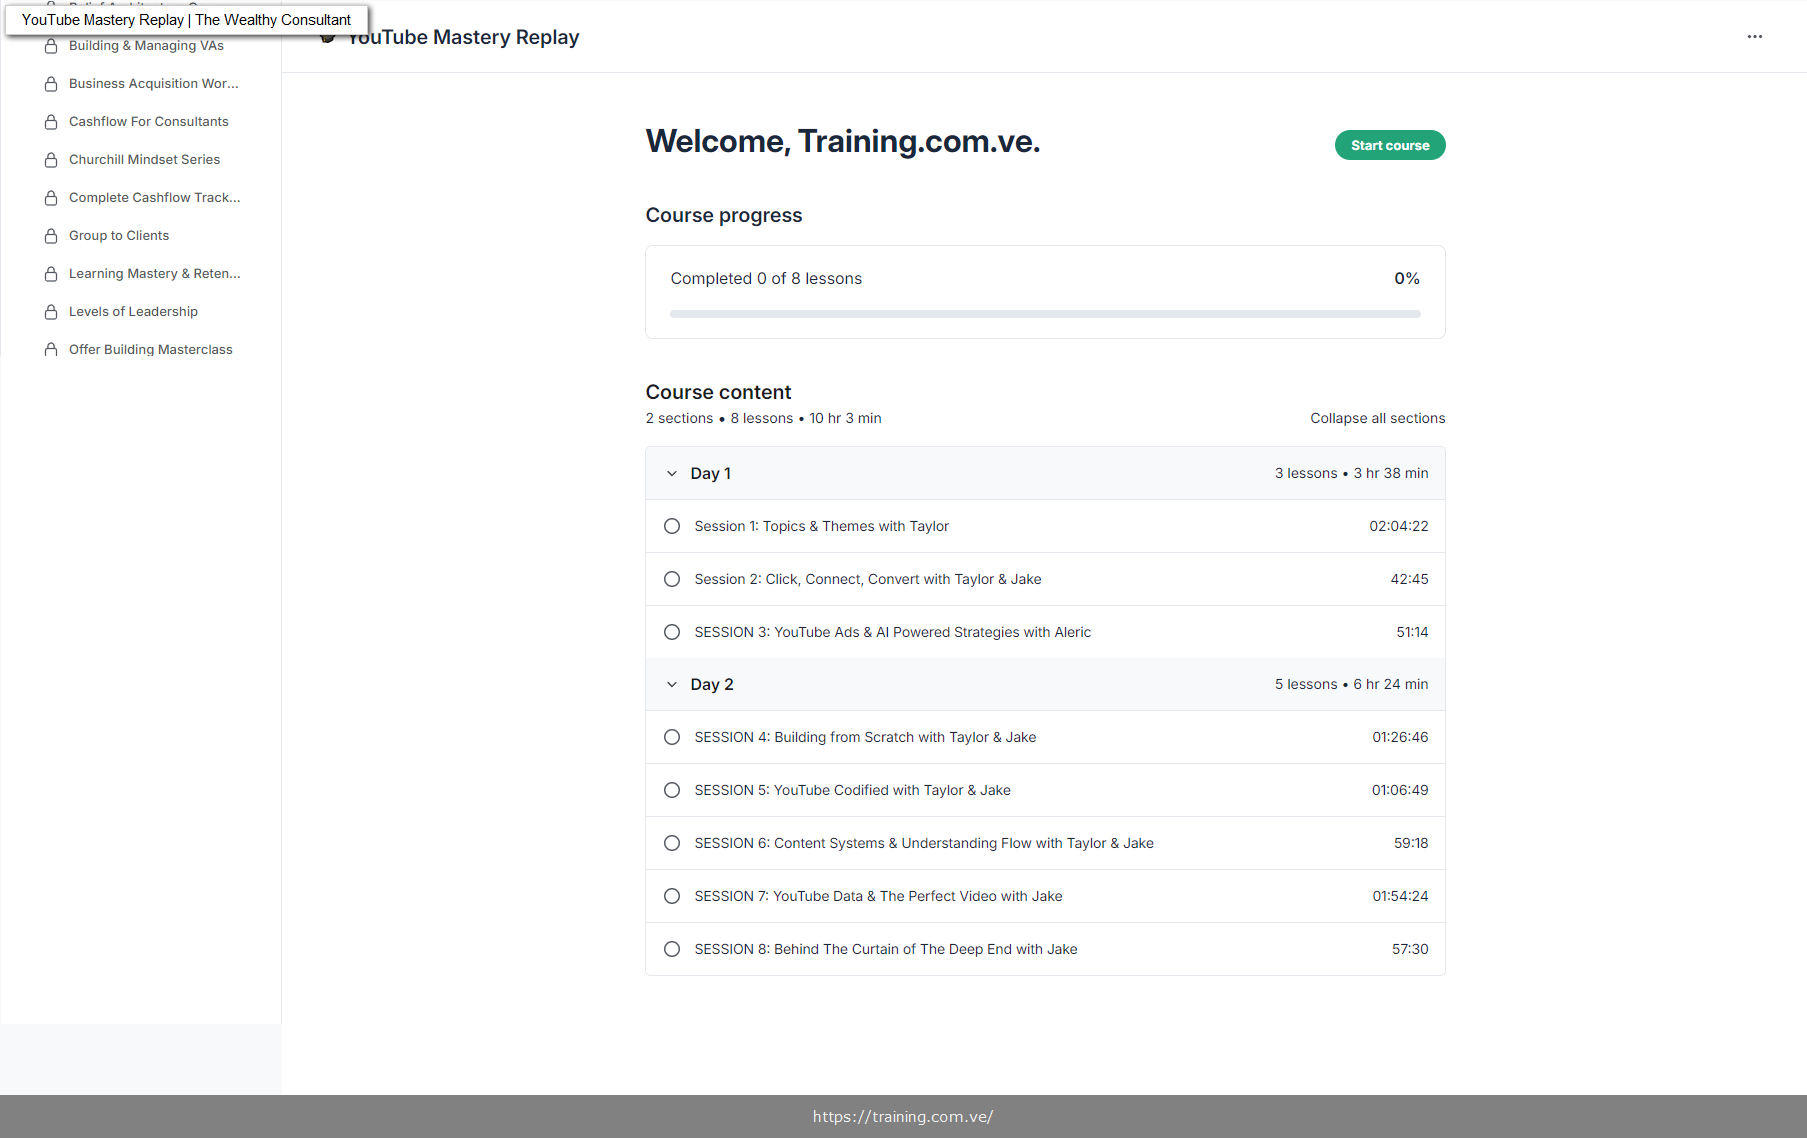This screenshot has height=1138, width=1807.
Task: Click the course progress bar
Action: 1044,313
